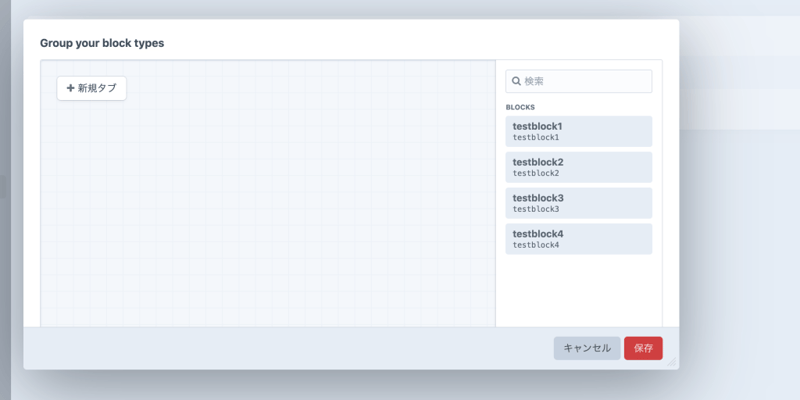The height and width of the screenshot is (400, 800).
Task: Click the BLOCKS section label
Action: pyautogui.click(x=520, y=107)
